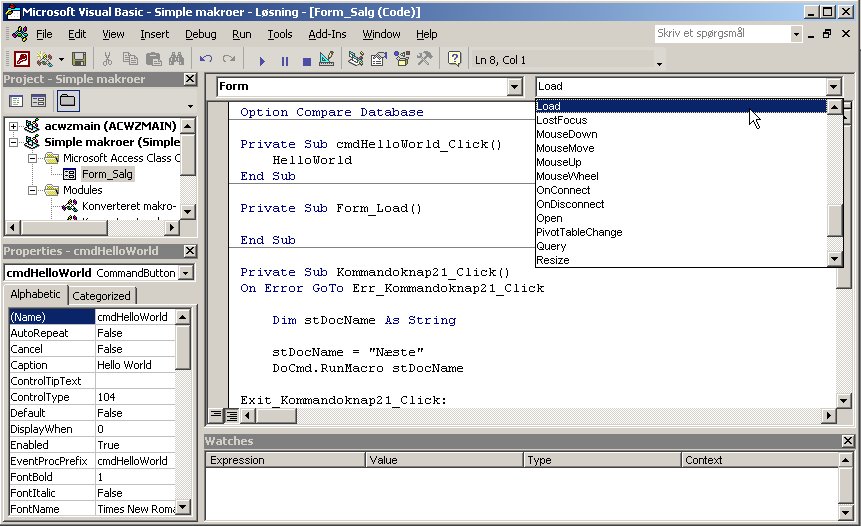Switch to Full Module View button

(x=231, y=415)
